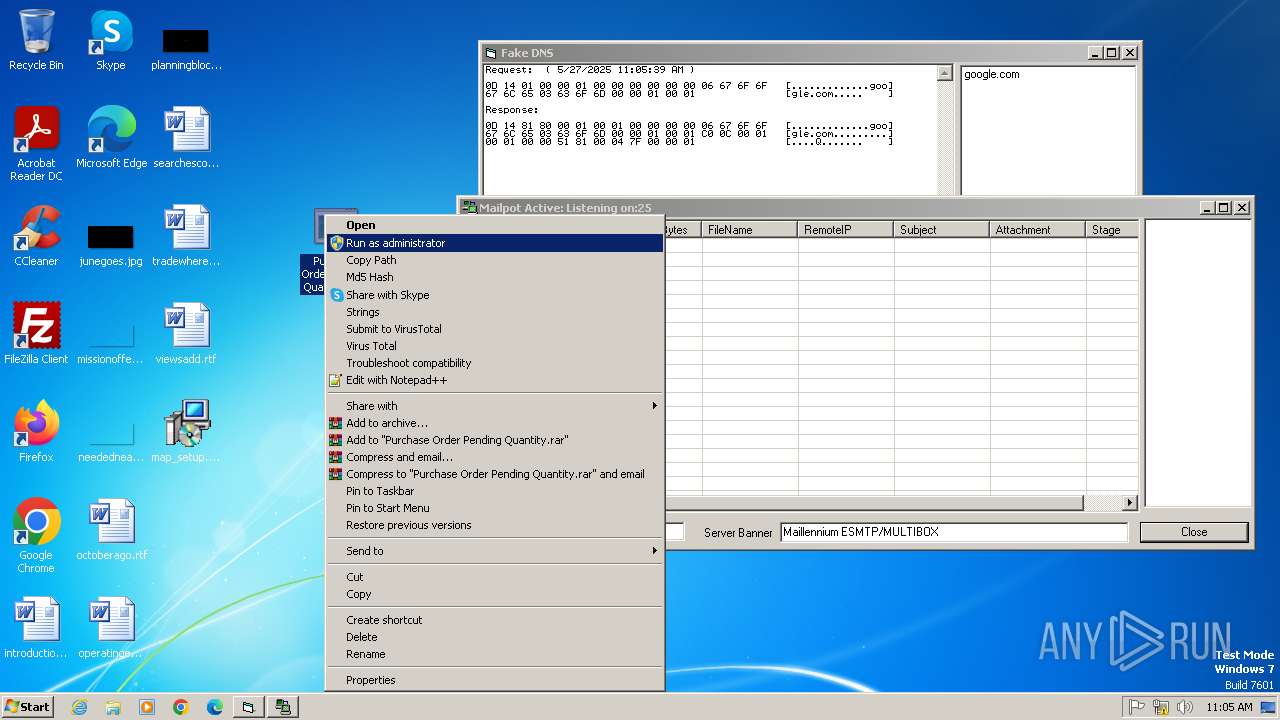
Task: Click the volume speaker tray icon
Action: pyautogui.click(x=1185, y=707)
